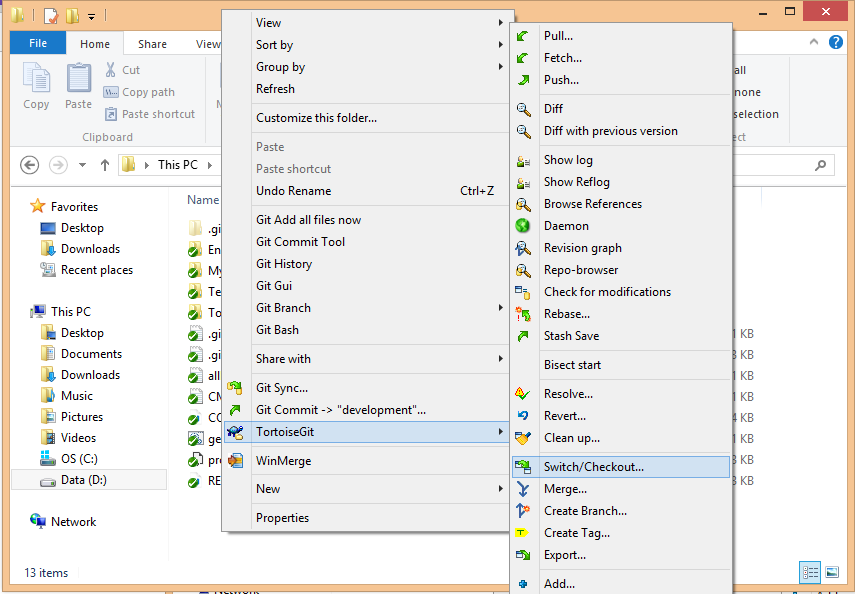Choose Customize this folder...
This screenshot has width=855, height=594.
coord(316,118)
